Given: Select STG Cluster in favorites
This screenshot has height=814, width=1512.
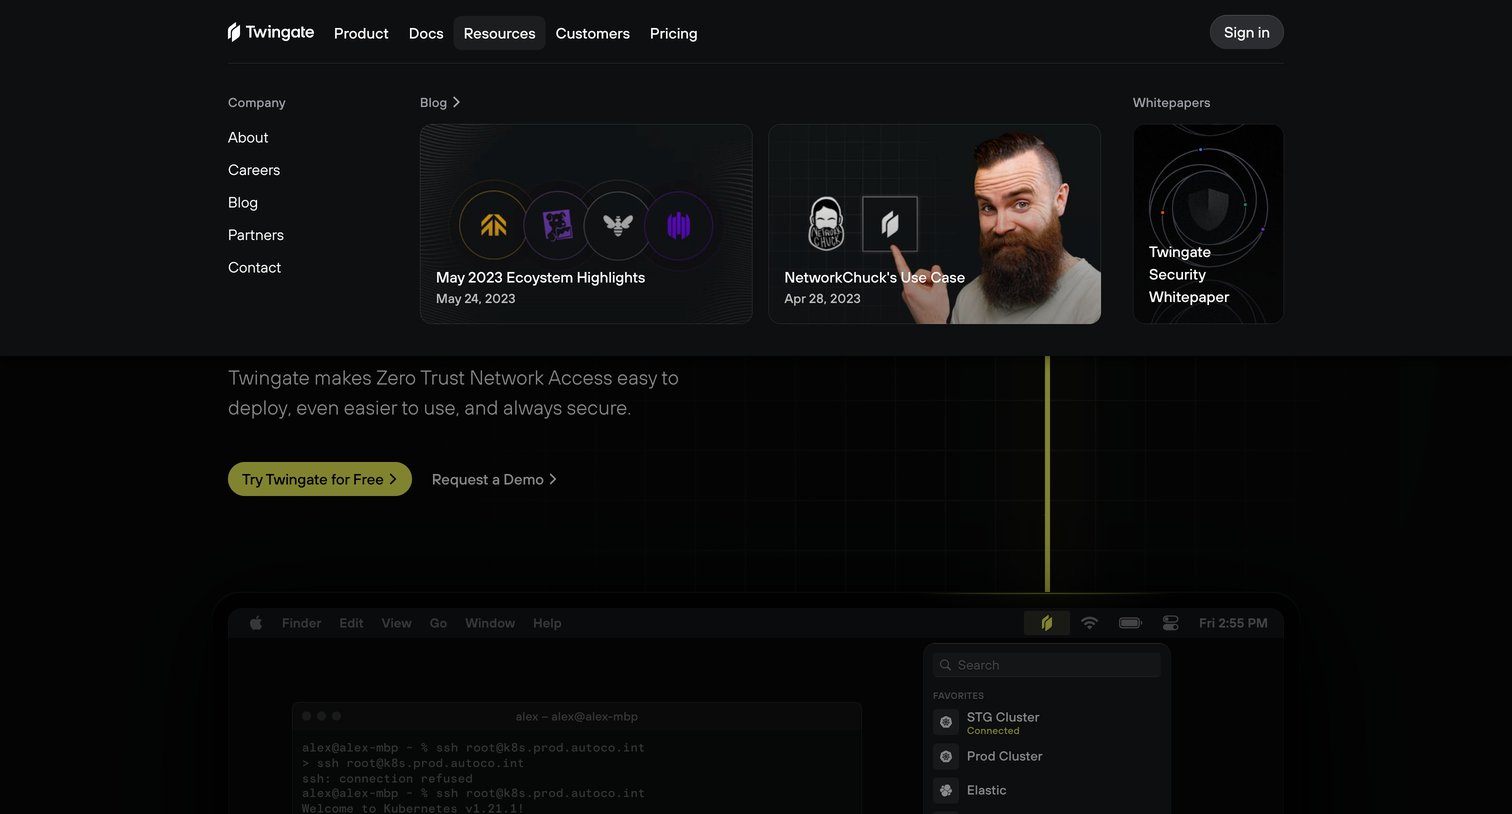Looking at the screenshot, I should pyautogui.click(x=1047, y=722).
